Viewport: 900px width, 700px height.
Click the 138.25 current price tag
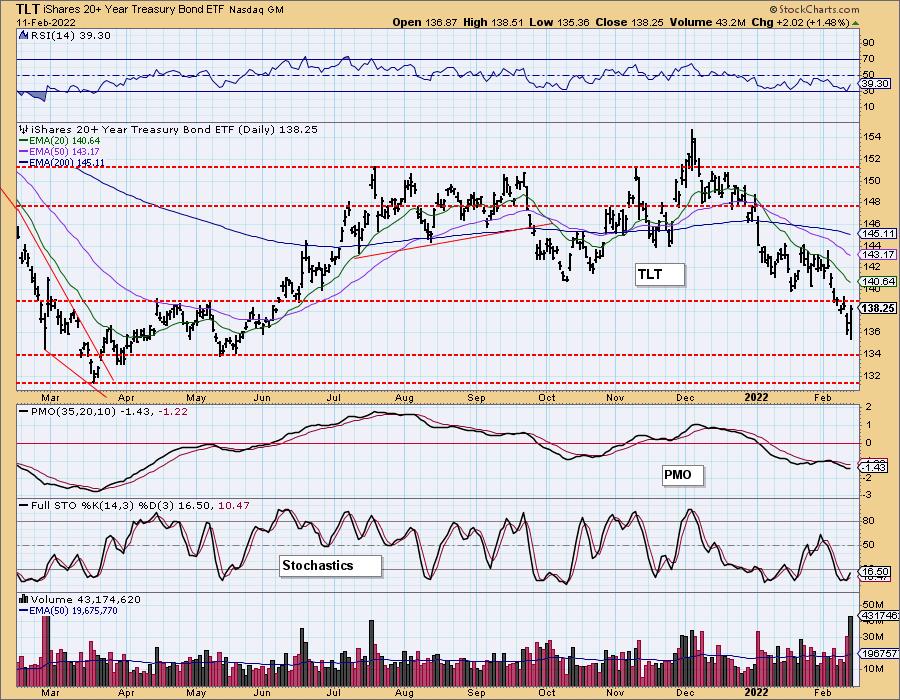(878, 309)
